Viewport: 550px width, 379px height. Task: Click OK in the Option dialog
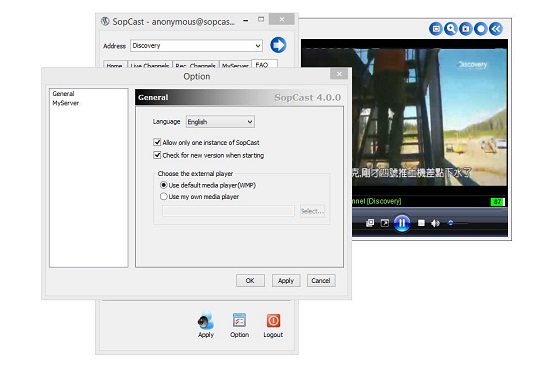pos(250,280)
